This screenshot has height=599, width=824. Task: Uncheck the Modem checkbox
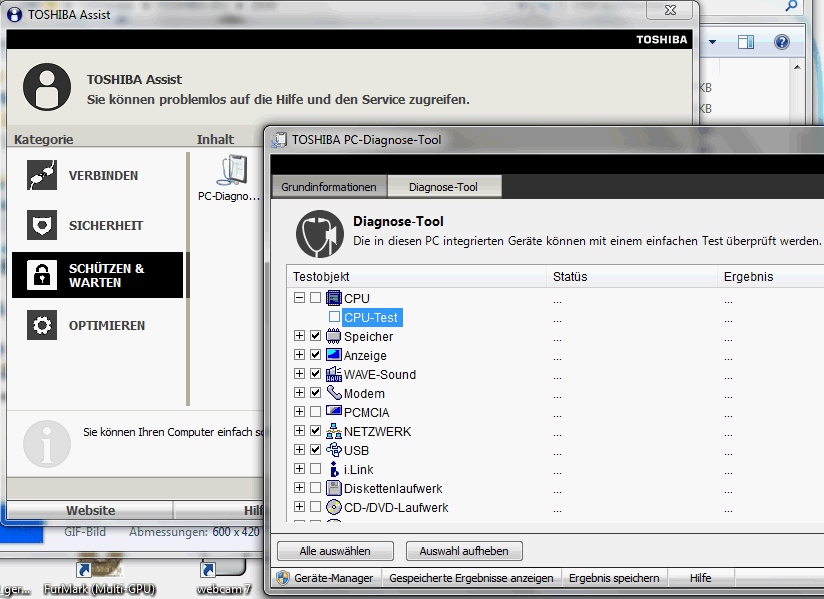pos(315,393)
